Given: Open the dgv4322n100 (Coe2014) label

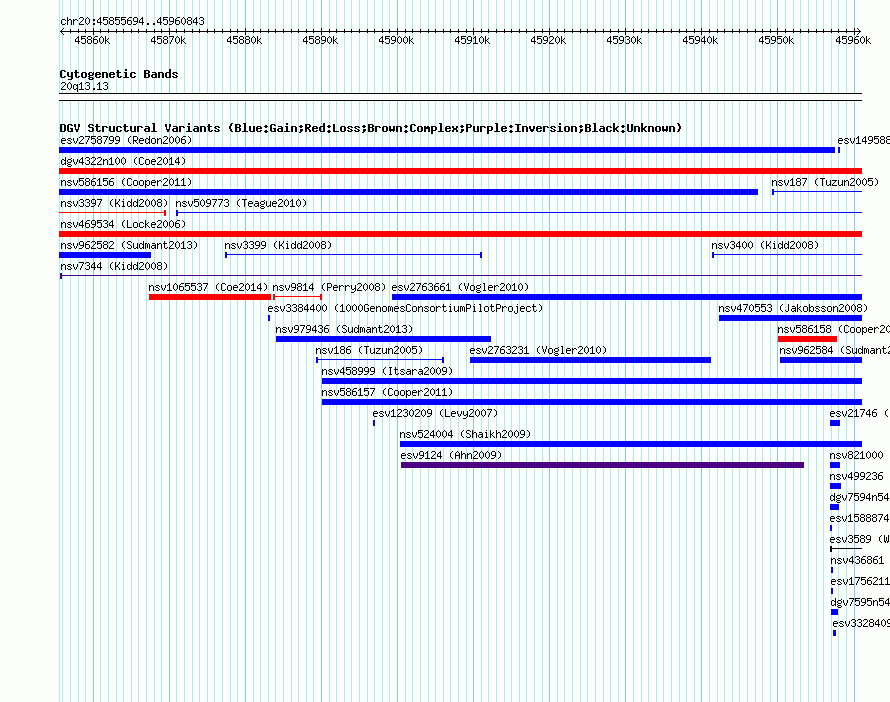Looking at the screenshot, I should pyautogui.click(x=123, y=161).
